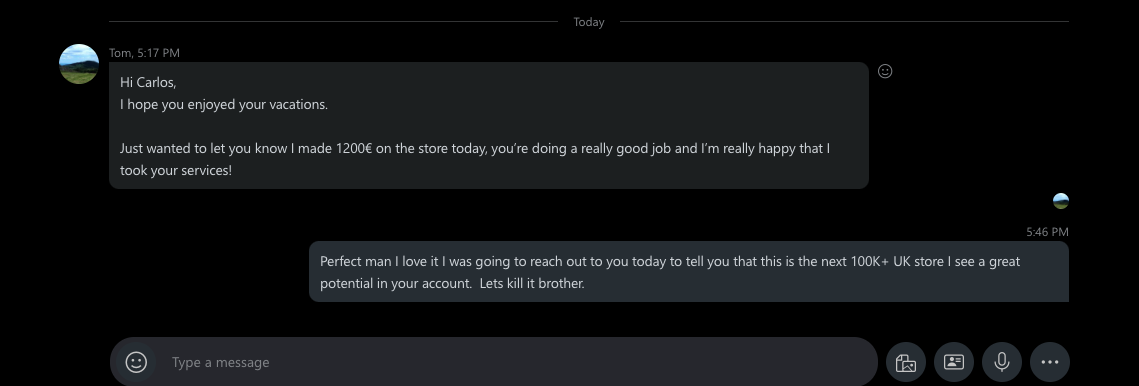Click the "Hi Carlos," greeting line
Image resolution: width=1139 pixels, height=386 pixels.
[148, 82]
